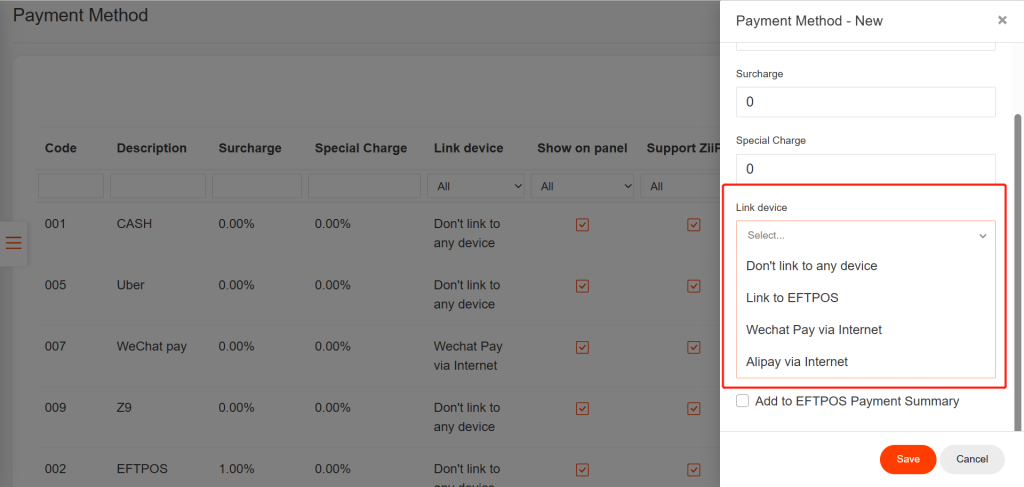Close the Payment Method - New panel
The height and width of the screenshot is (487, 1024).
click(1002, 20)
